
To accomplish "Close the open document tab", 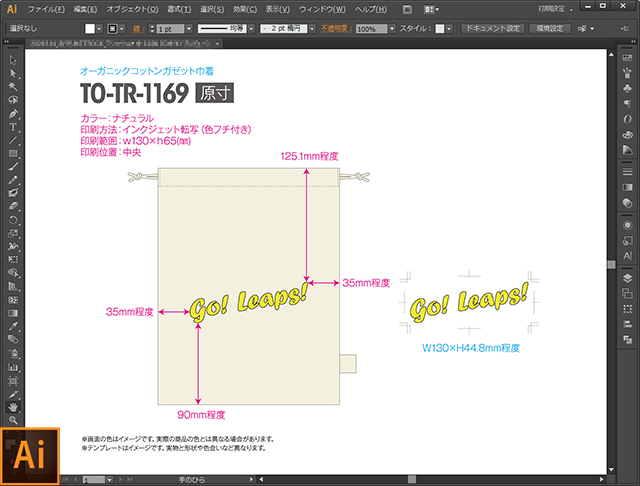I will [218, 43].
